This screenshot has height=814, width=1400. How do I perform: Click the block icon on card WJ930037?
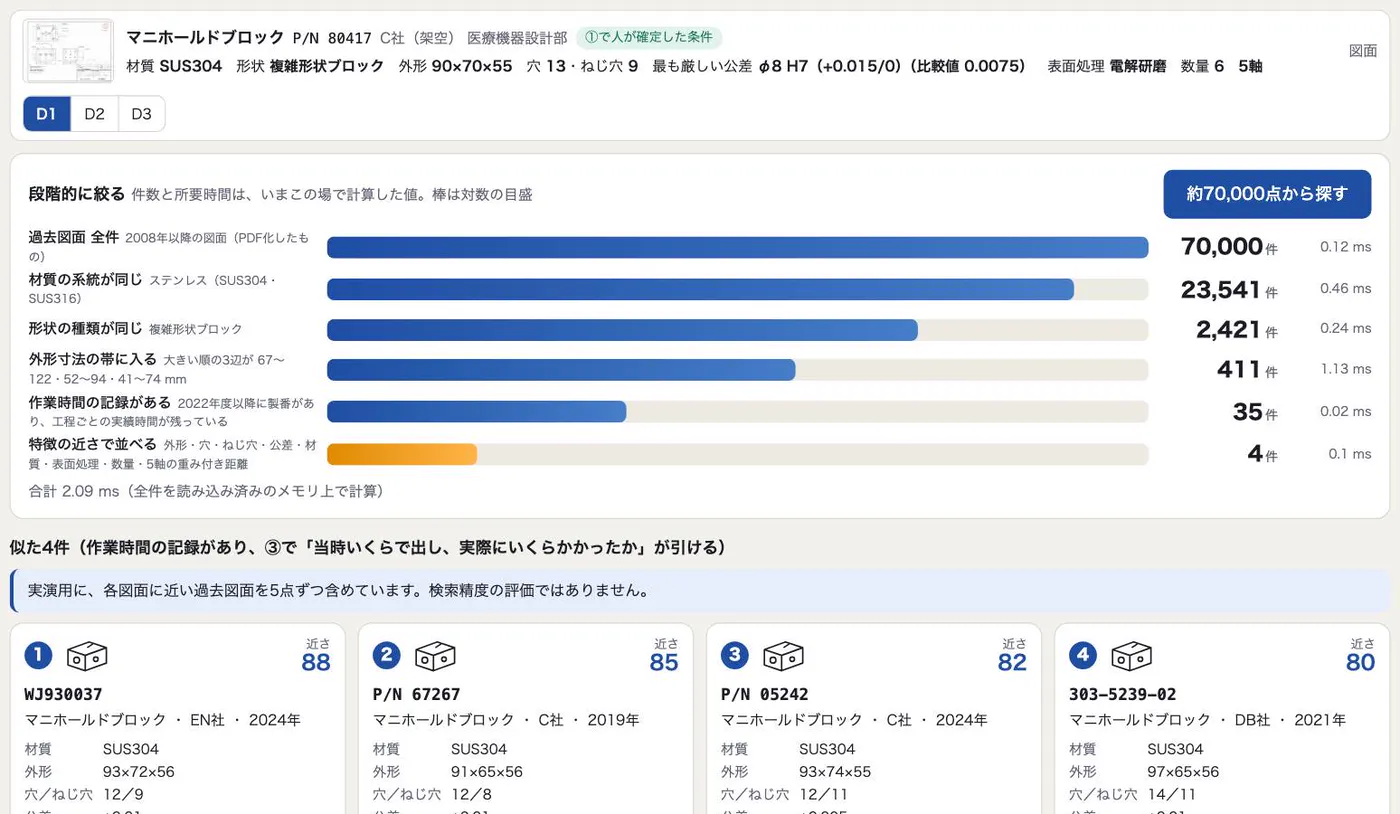(x=87, y=656)
